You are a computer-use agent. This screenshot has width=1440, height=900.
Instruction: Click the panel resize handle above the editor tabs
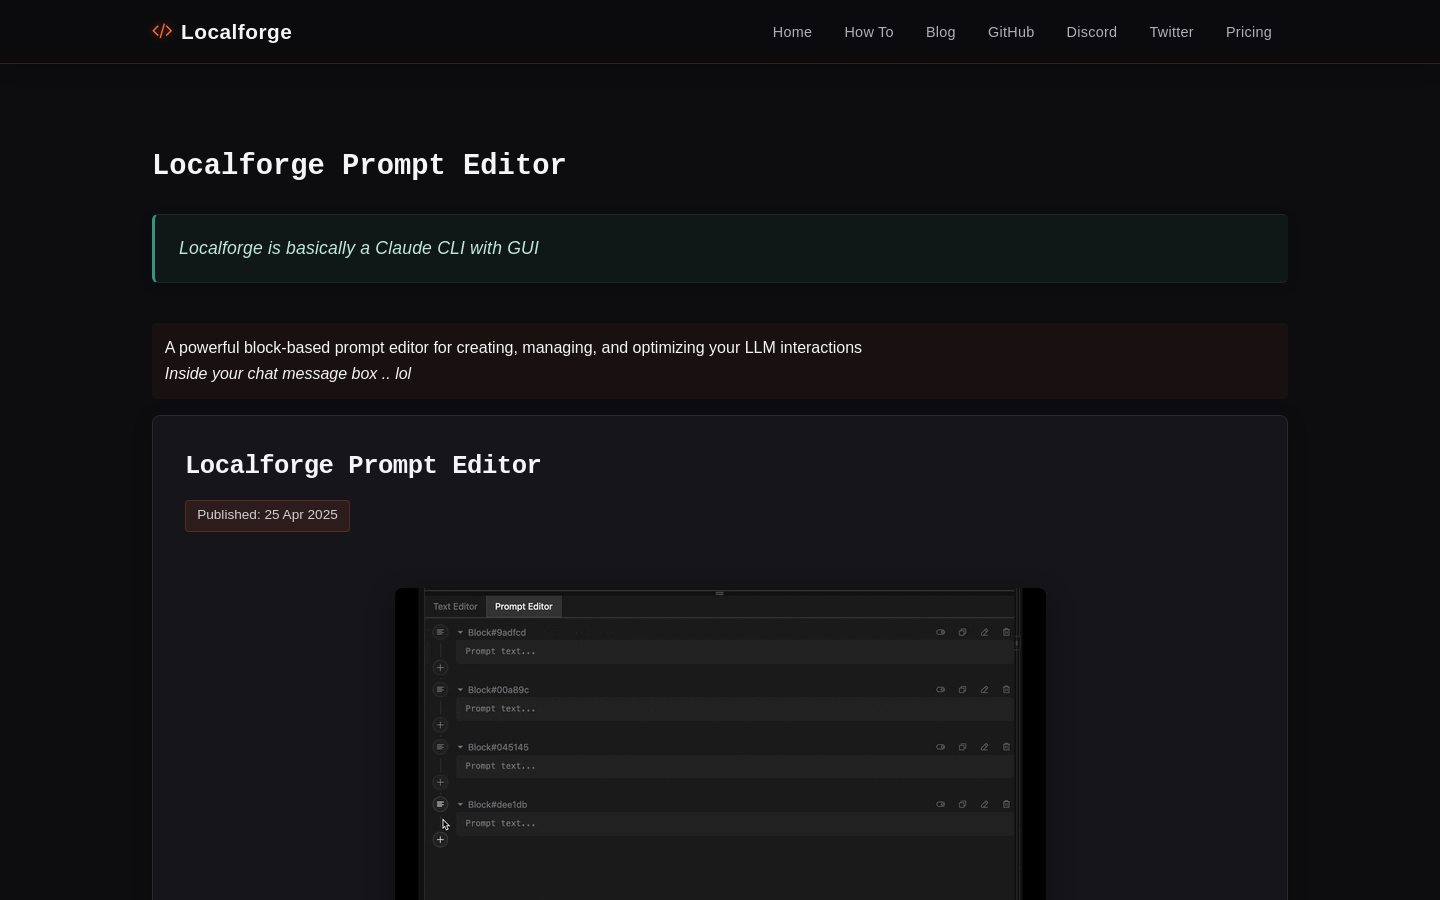tap(719, 593)
